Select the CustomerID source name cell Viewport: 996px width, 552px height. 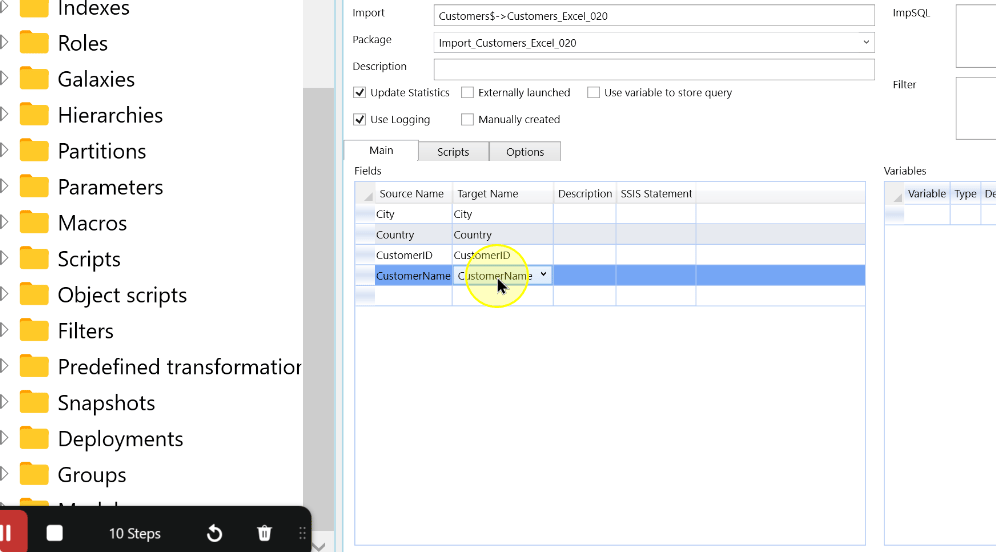[x=413, y=255]
